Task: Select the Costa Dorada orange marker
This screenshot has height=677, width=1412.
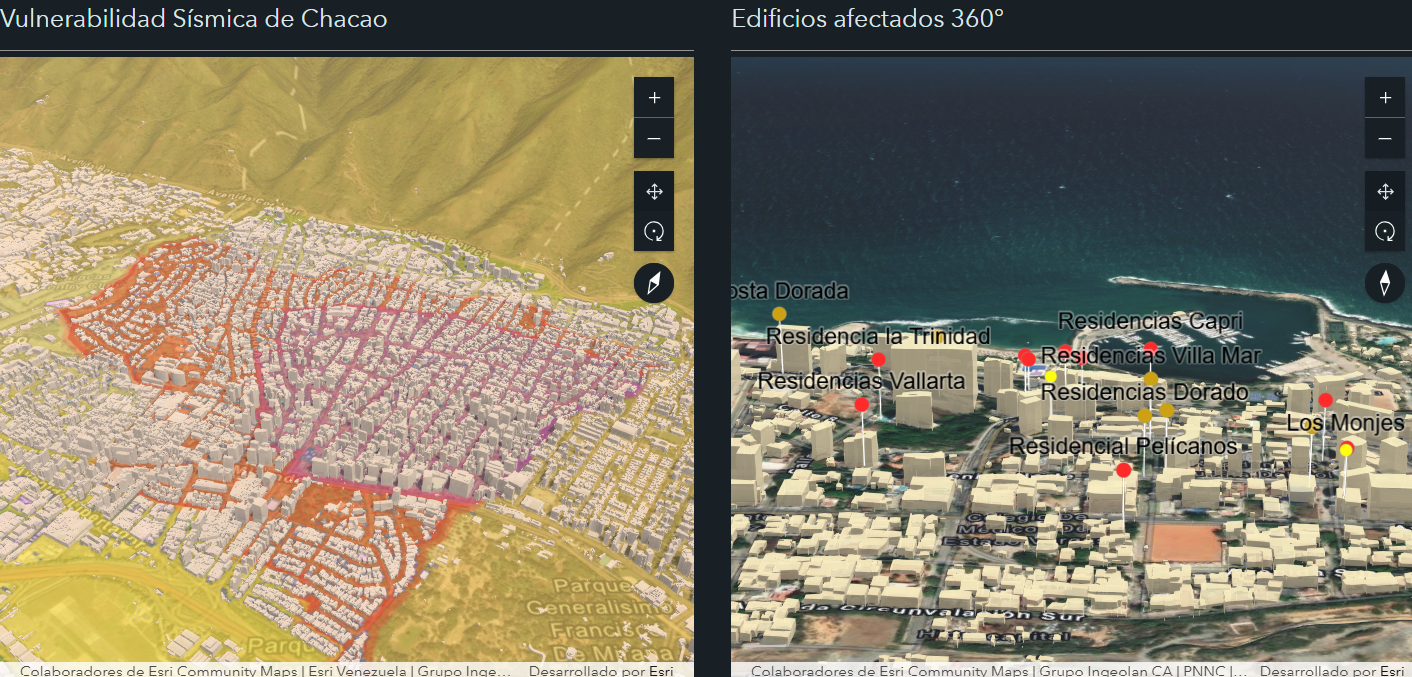Action: coord(779,314)
